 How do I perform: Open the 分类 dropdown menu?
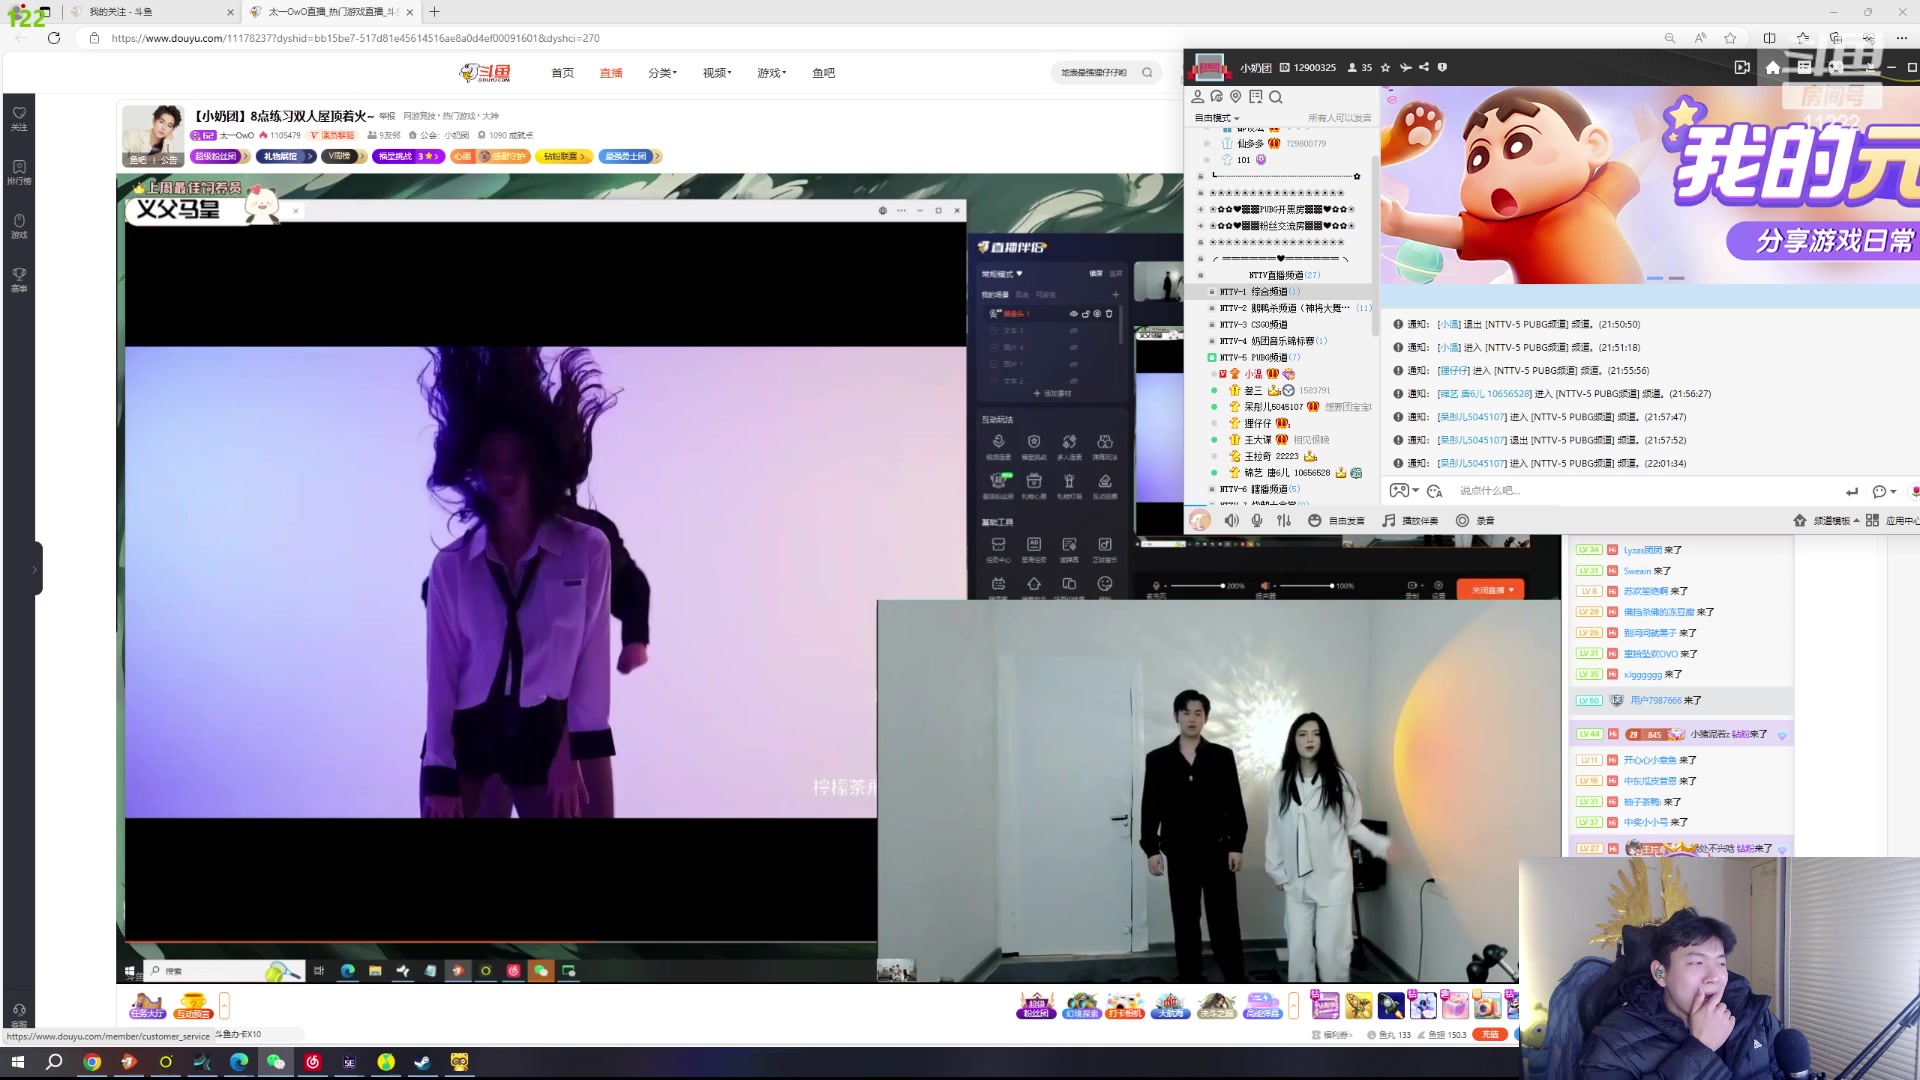tap(662, 73)
